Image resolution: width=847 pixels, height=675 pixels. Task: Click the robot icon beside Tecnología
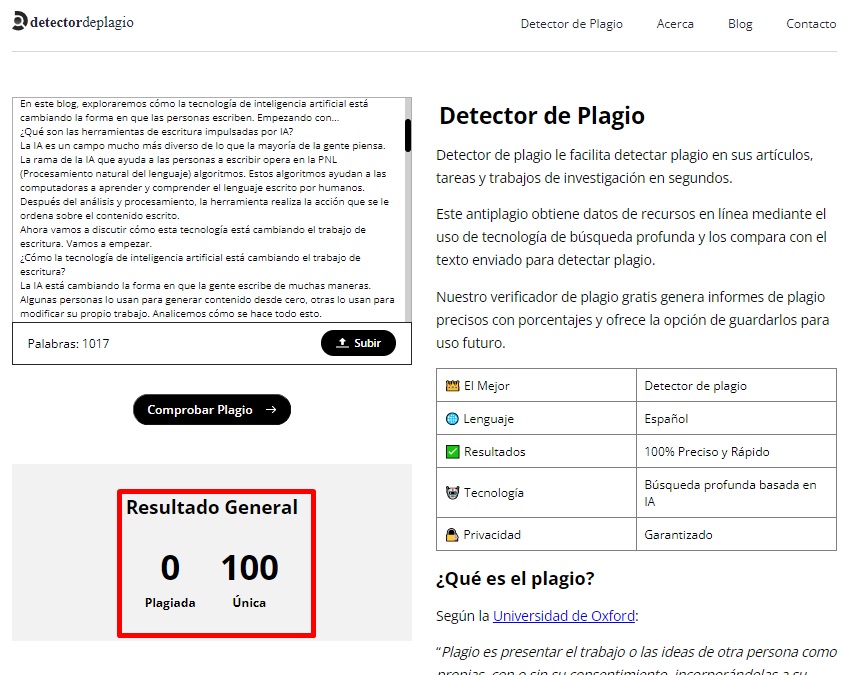(452, 493)
